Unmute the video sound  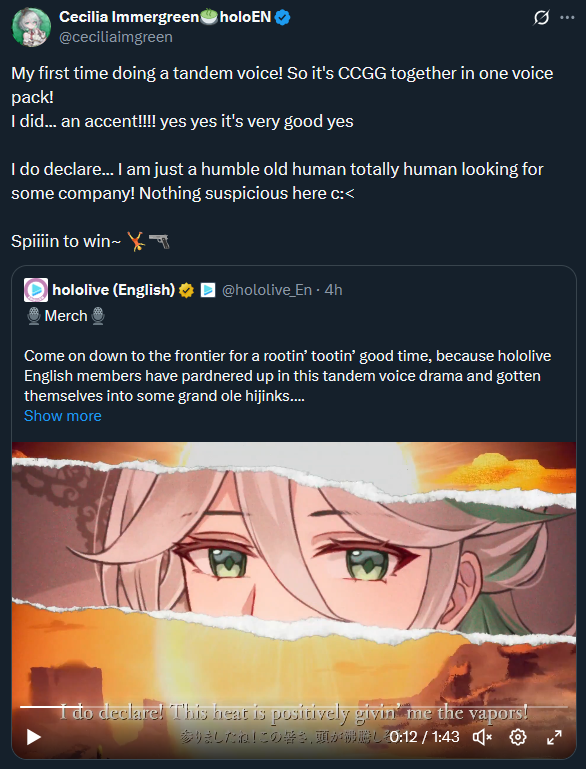pyautogui.click(x=482, y=737)
